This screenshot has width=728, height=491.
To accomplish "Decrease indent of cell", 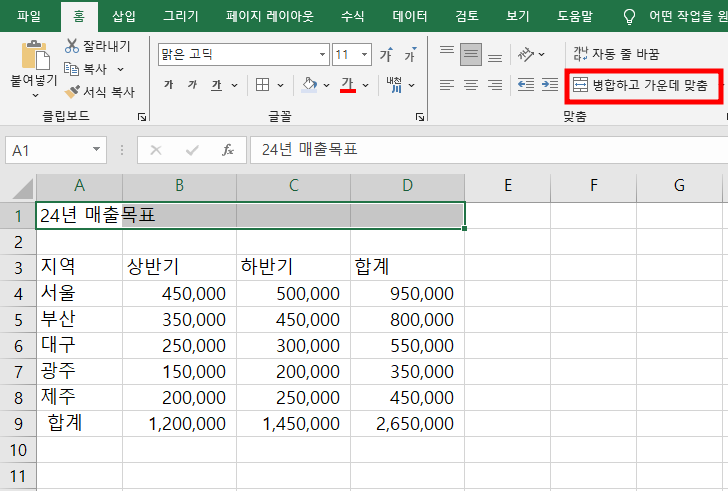I will (x=526, y=85).
